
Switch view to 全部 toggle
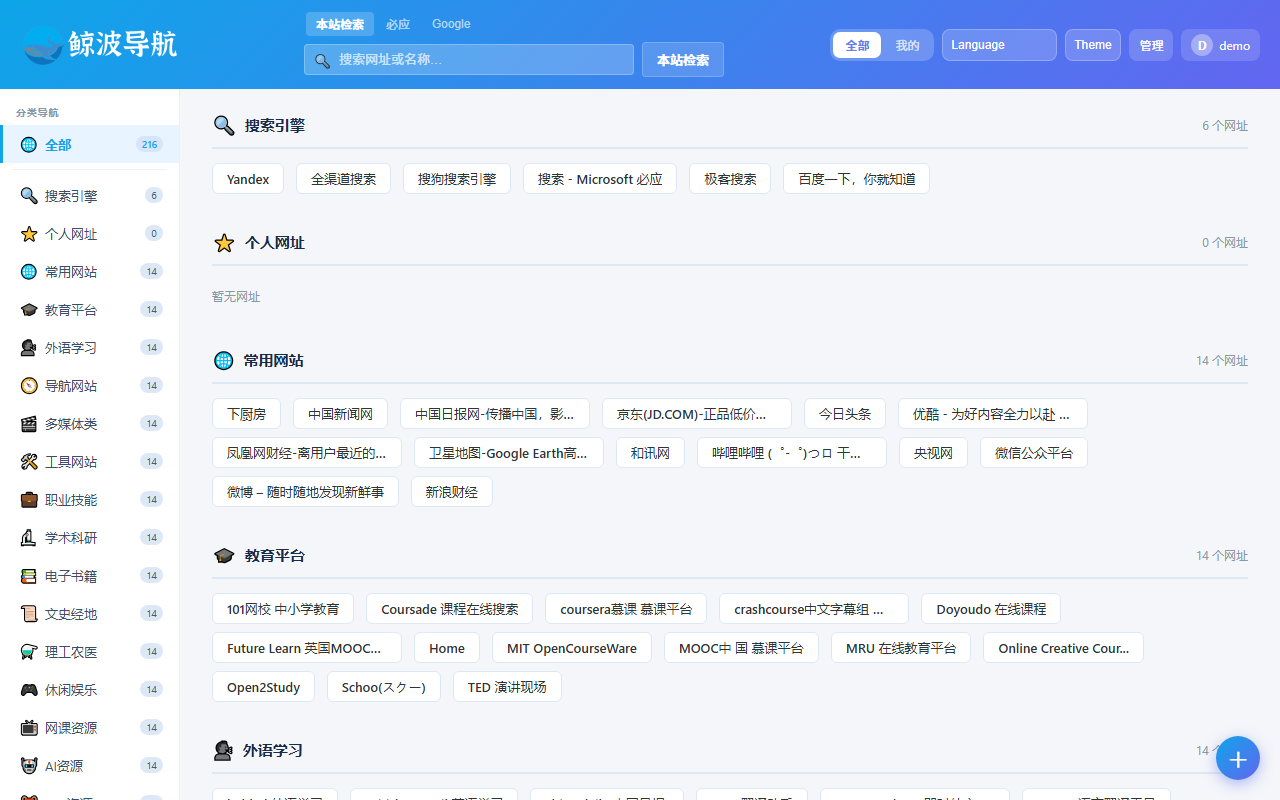point(857,45)
